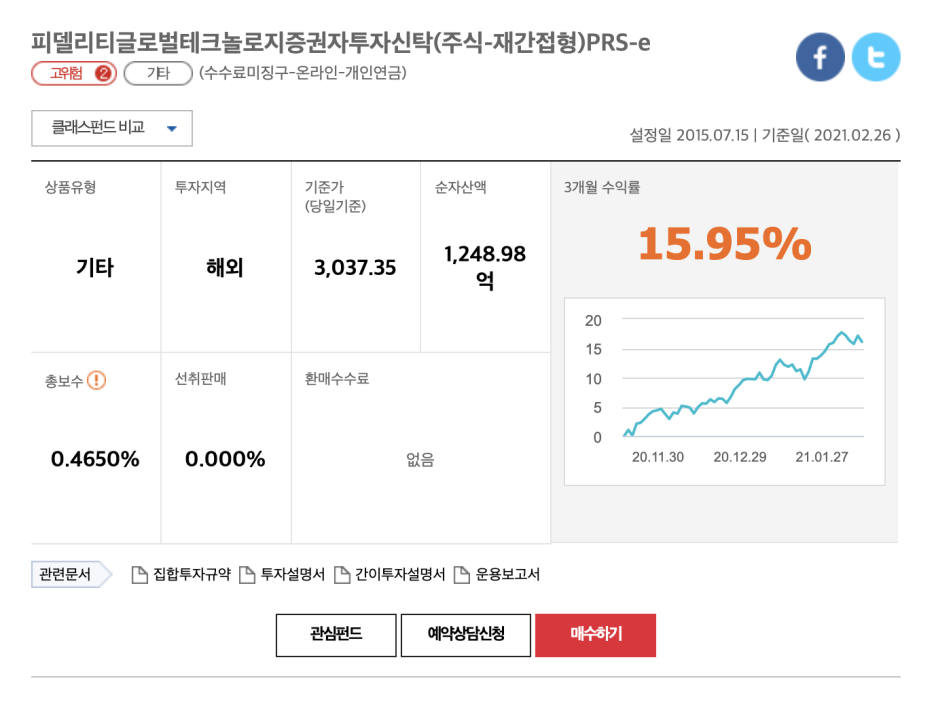Click the 총보수 label text
This screenshot has height=702, width=936.
point(64,381)
